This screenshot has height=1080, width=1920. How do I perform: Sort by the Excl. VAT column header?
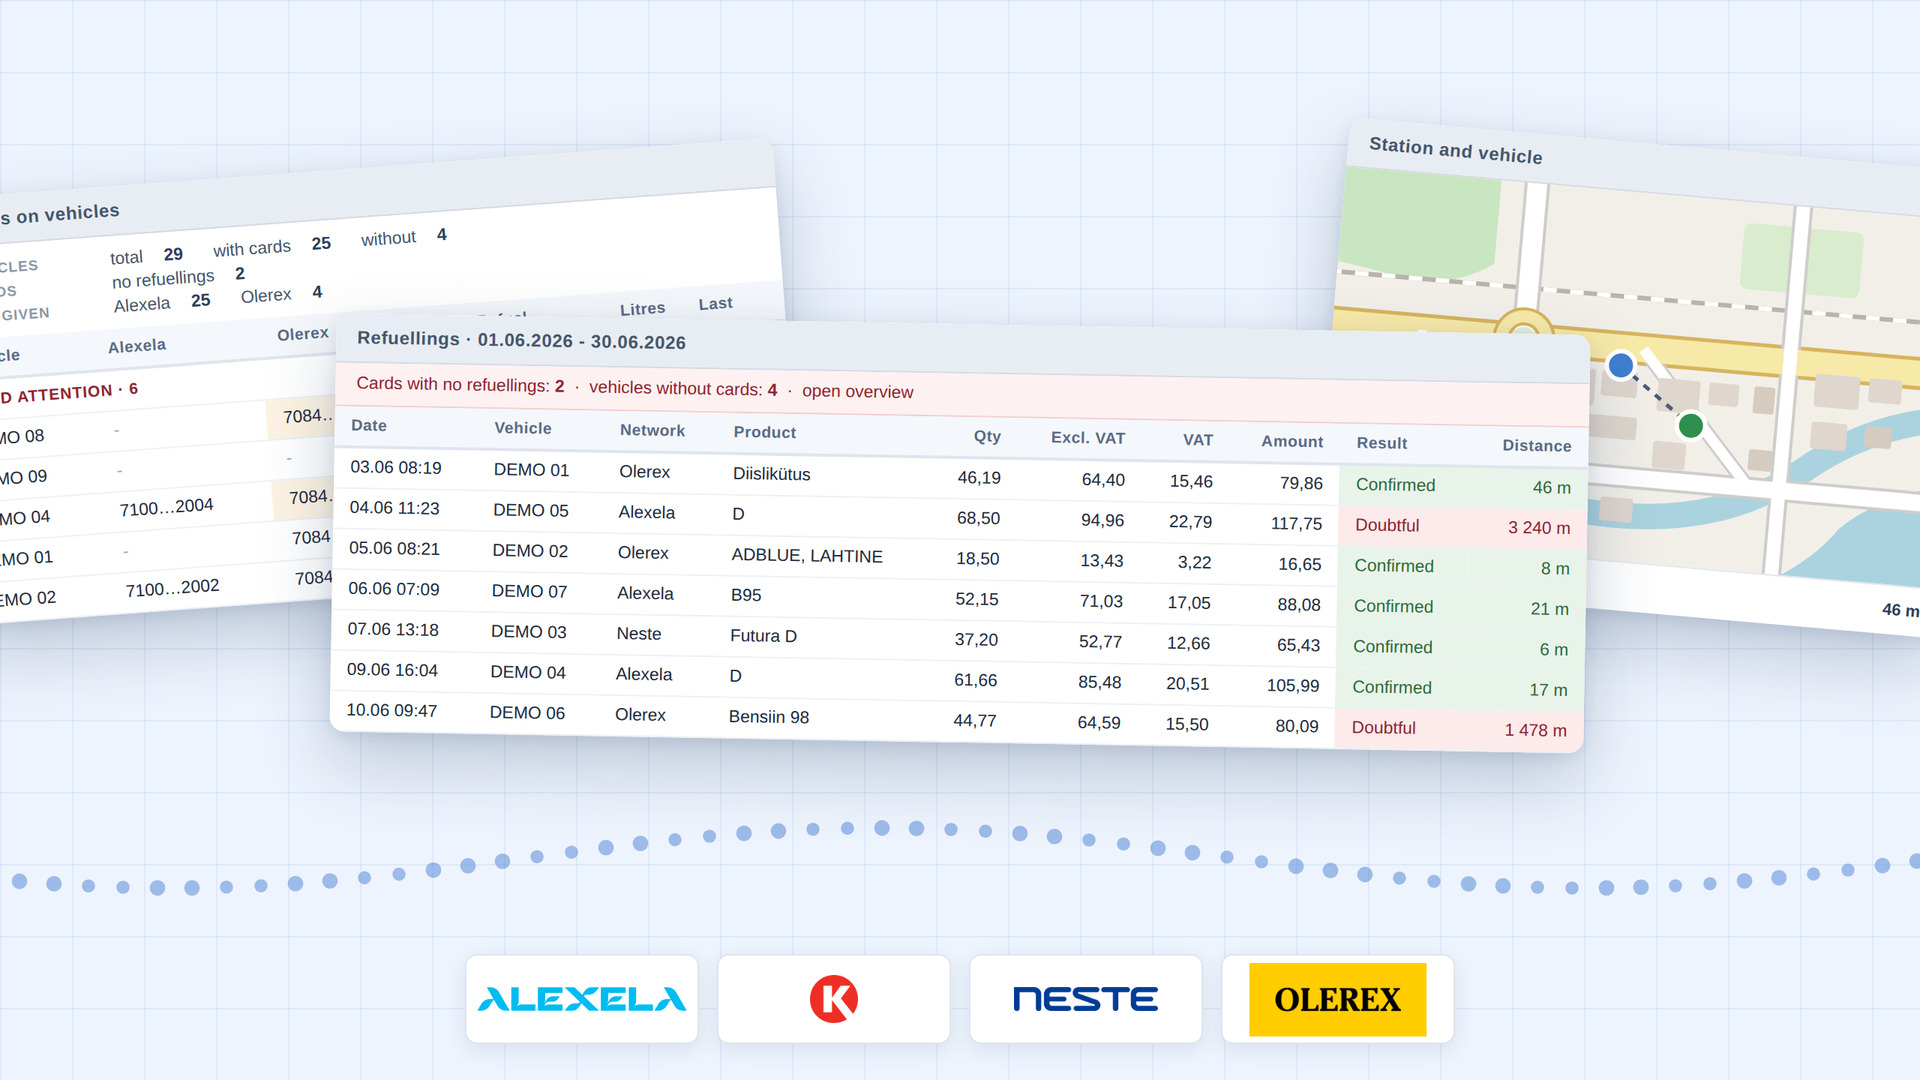point(1088,438)
